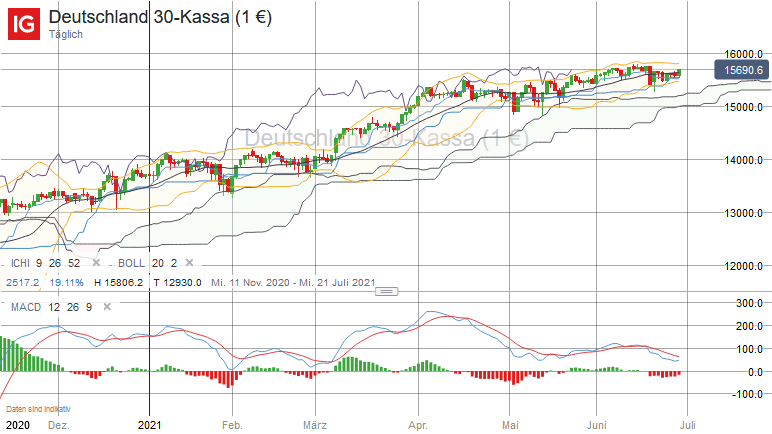Click the 2517.2 price change value

point(22,283)
